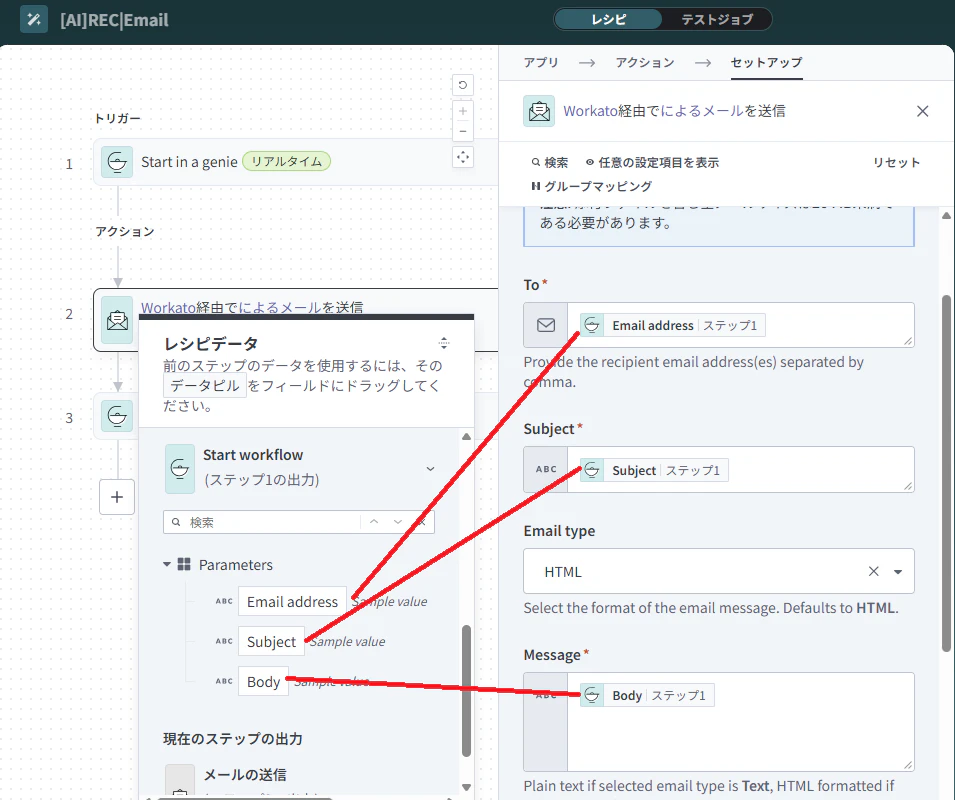The height and width of the screenshot is (800, 955).
Task: Add a new step with the plus button
Action: pos(117,497)
